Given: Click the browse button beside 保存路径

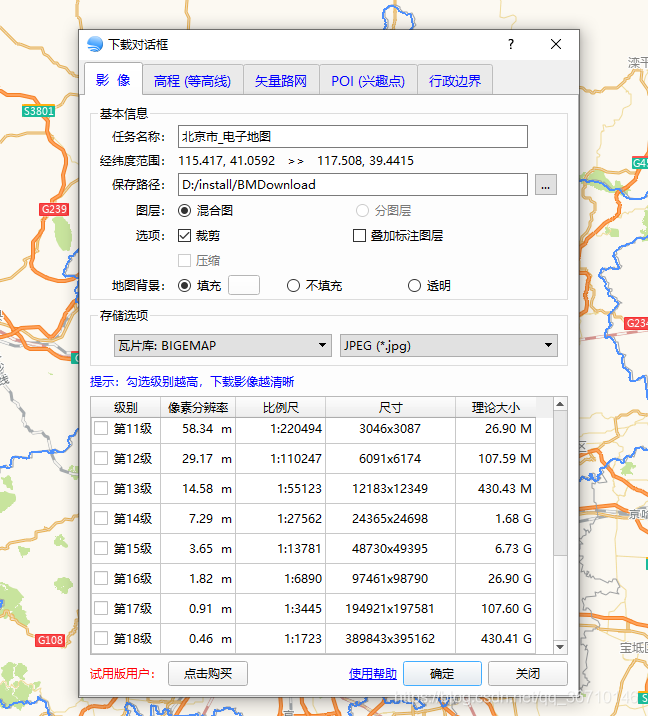Looking at the screenshot, I should click(x=546, y=185).
